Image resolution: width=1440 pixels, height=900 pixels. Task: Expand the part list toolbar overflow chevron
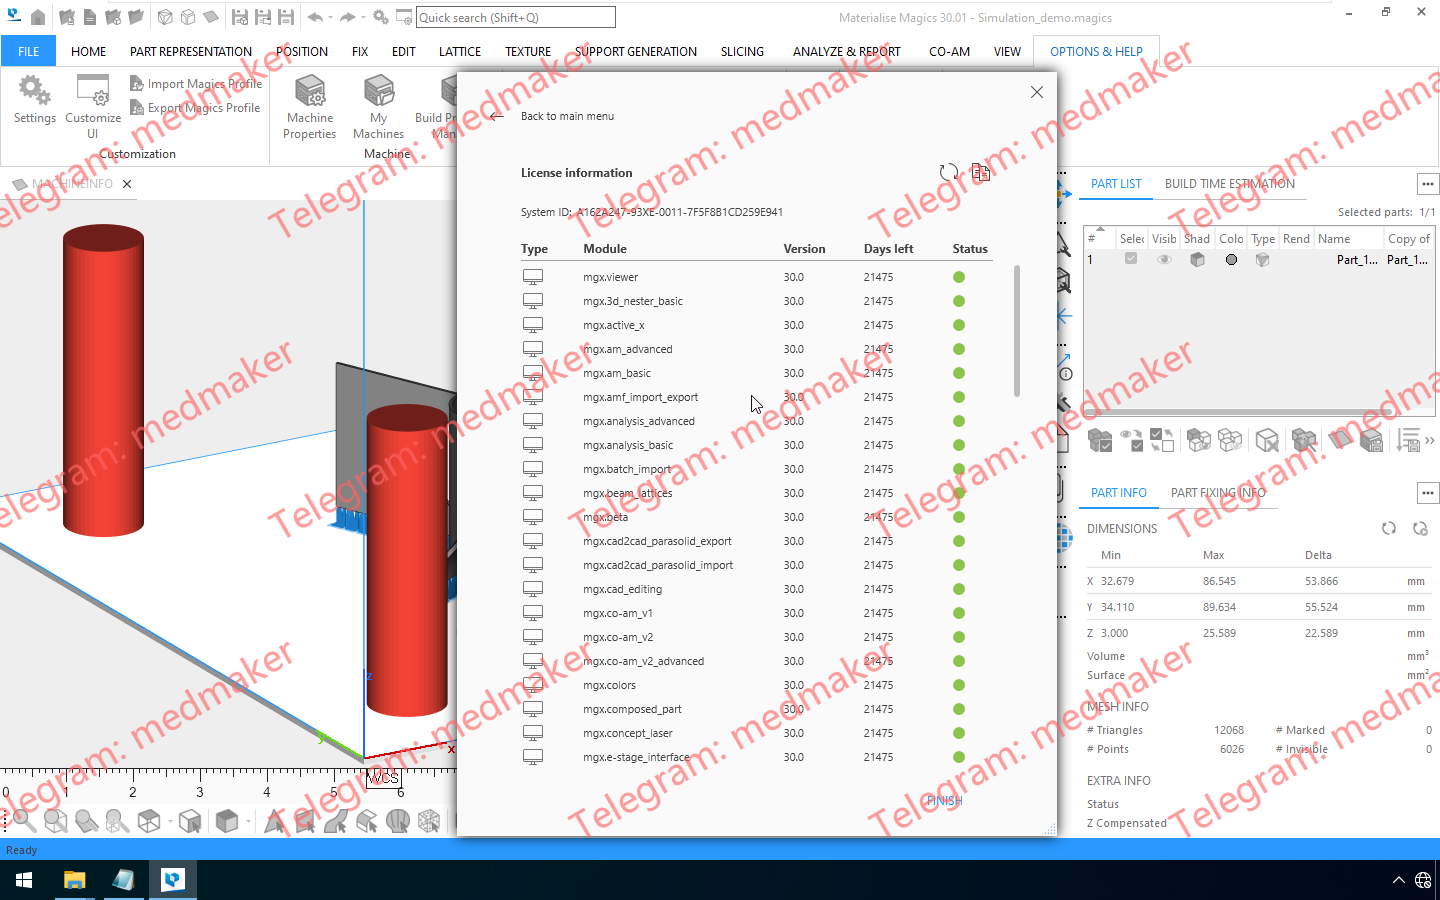[1430, 440]
